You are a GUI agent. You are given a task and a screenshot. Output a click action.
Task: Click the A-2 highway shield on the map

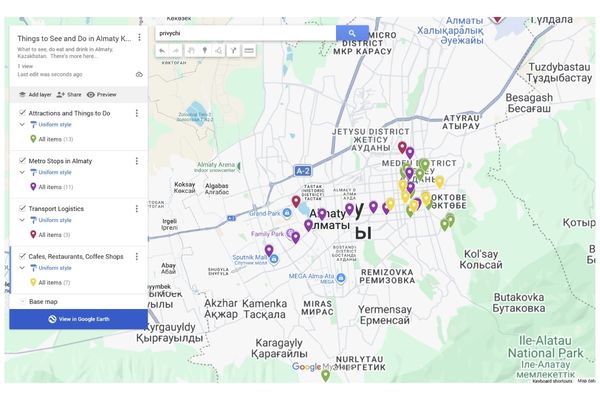click(x=303, y=171)
